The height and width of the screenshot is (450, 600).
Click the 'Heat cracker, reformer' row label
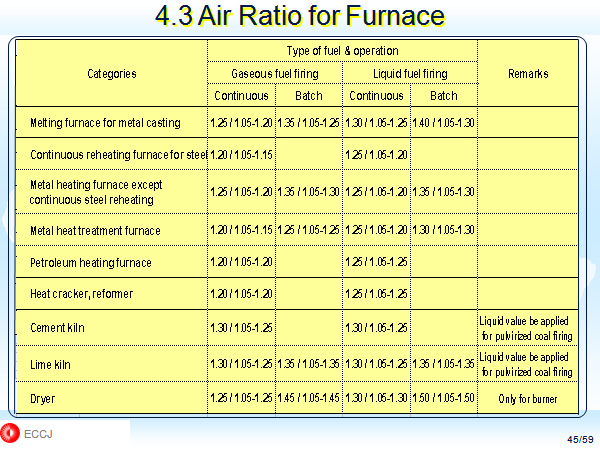(x=82, y=294)
